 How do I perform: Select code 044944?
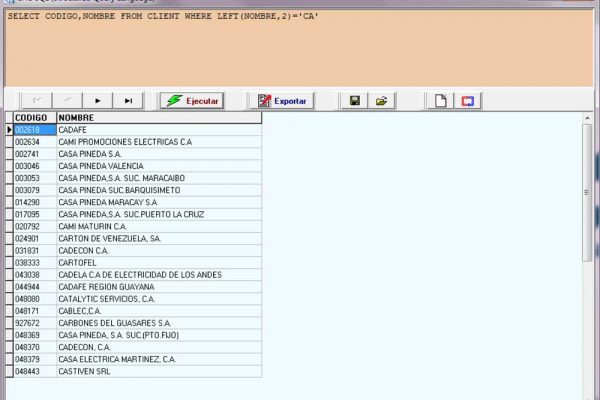pos(35,287)
